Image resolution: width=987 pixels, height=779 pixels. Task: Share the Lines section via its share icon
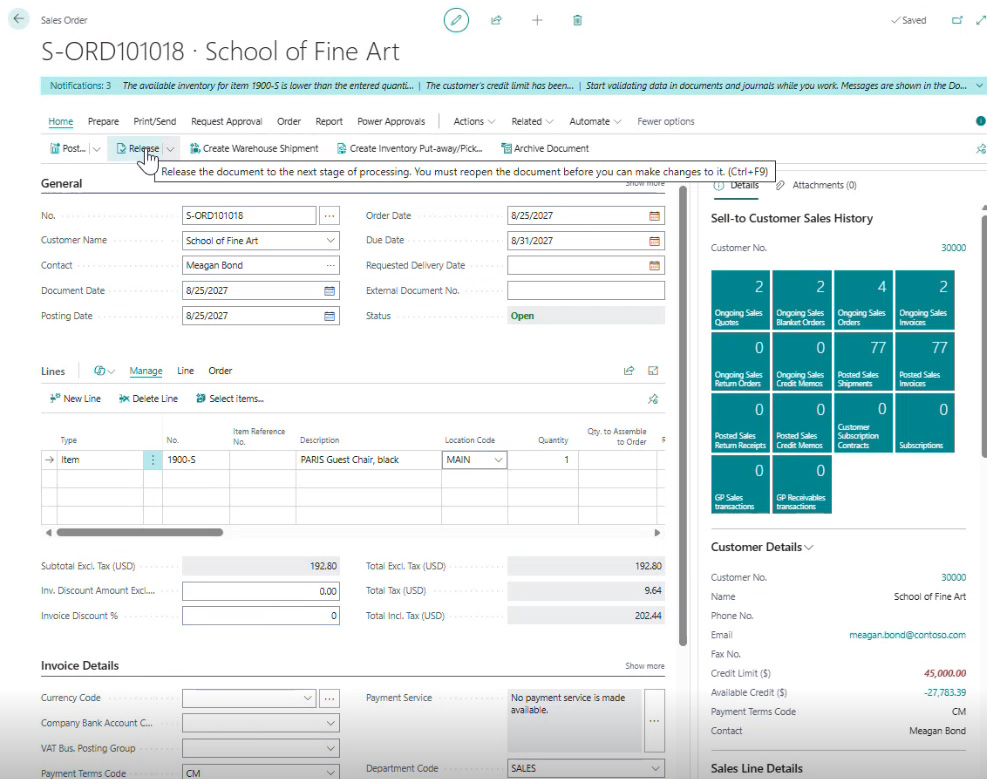629,371
